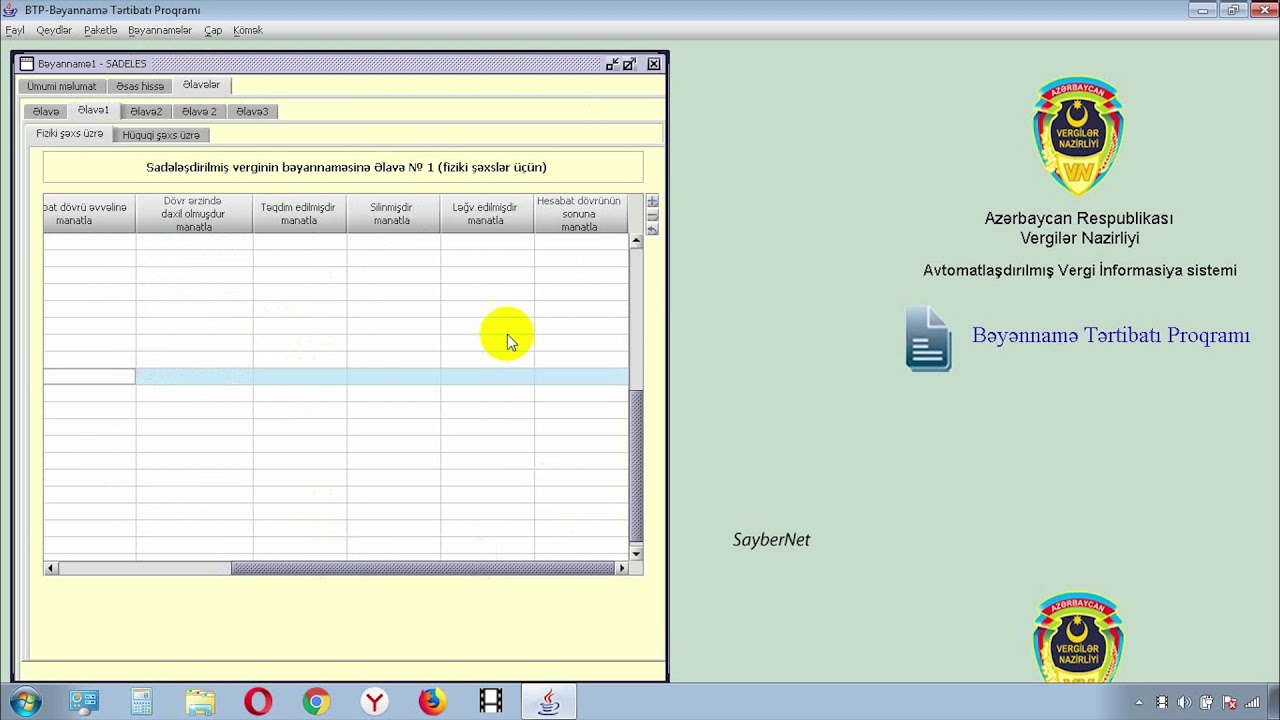Remove a table row with the minus icon
The height and width of the screenshot is (720, 1280).
(x=653, y=215)
